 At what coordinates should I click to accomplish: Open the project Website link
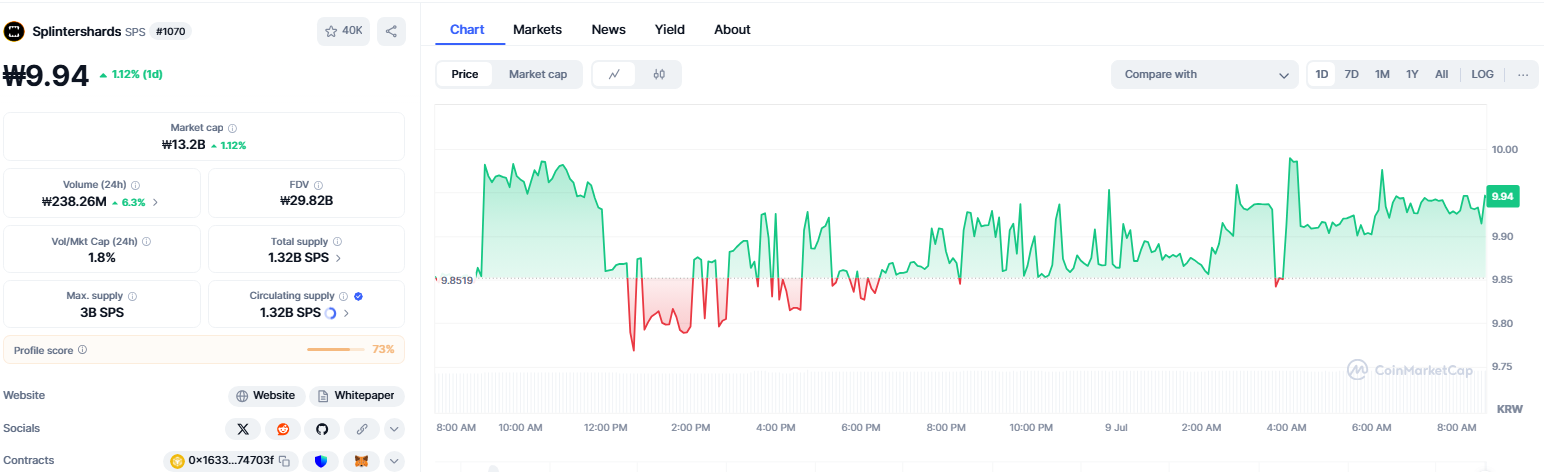(266, 396)
